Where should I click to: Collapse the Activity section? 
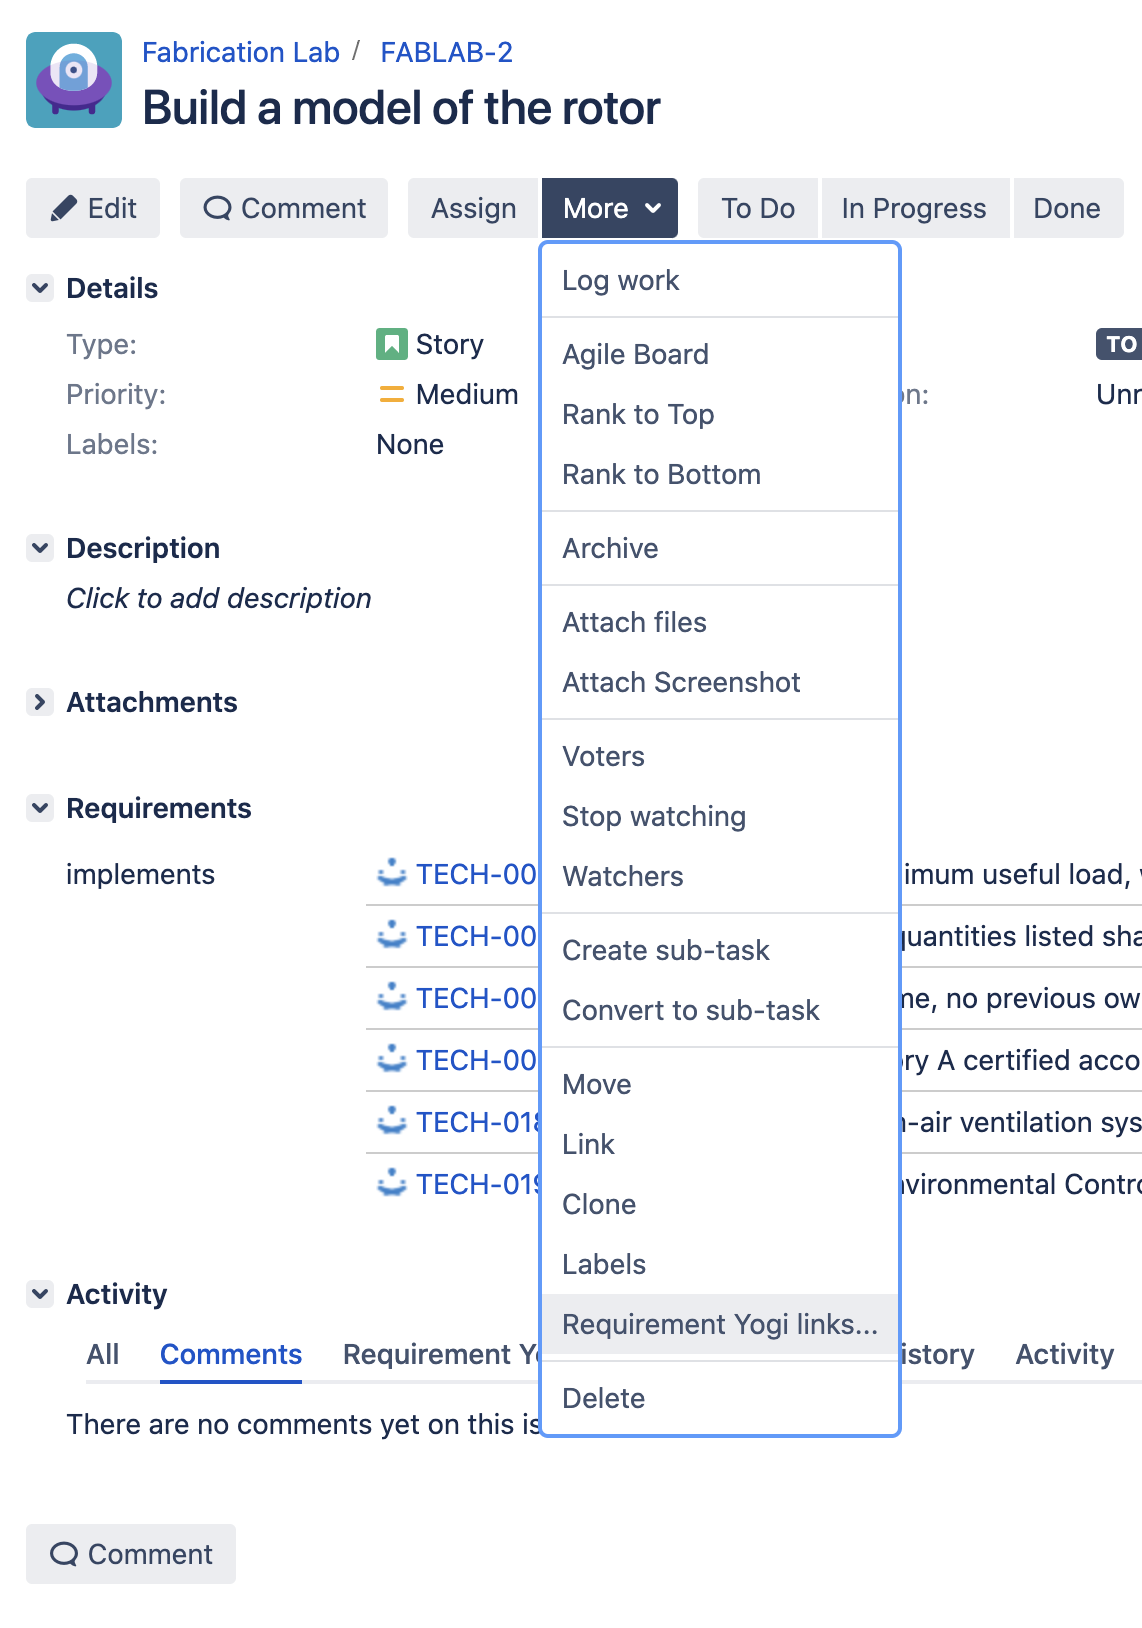(x=40, y=1294)
